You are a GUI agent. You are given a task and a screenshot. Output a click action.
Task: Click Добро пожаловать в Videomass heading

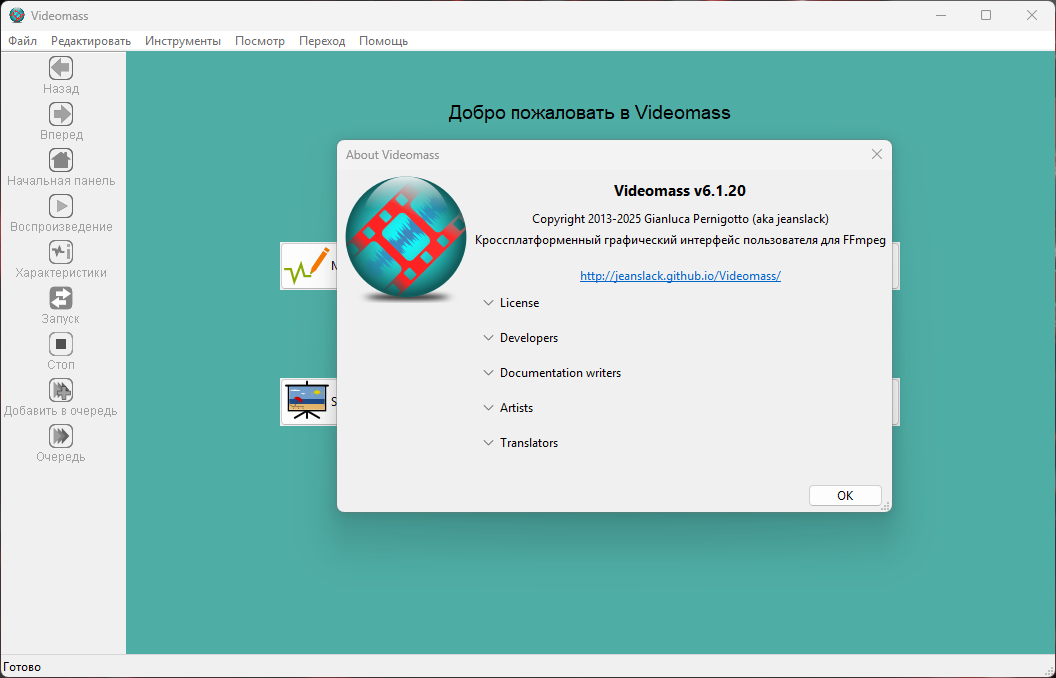pyautogui.click(x=589, y=112)
